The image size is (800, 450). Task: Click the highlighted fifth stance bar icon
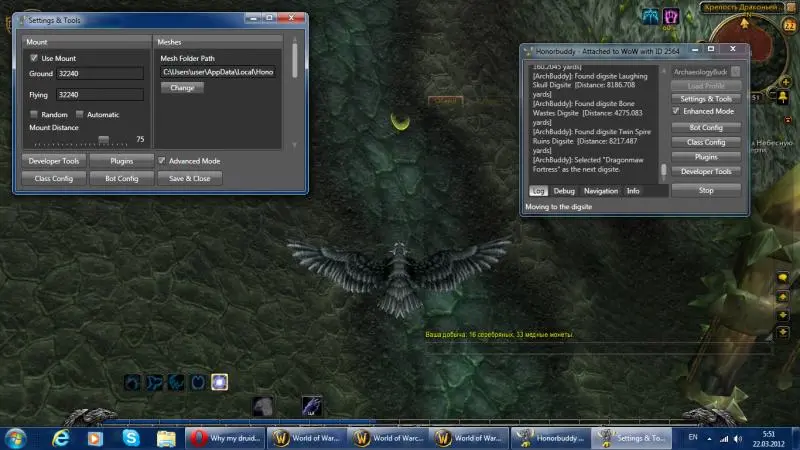pos(219,382)
